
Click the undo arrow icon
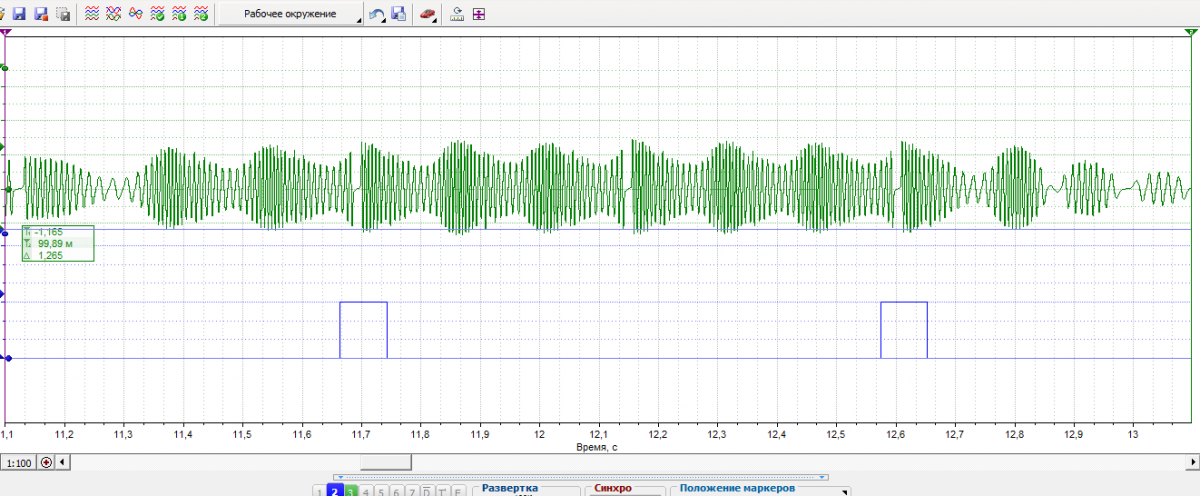coord(377,14)
